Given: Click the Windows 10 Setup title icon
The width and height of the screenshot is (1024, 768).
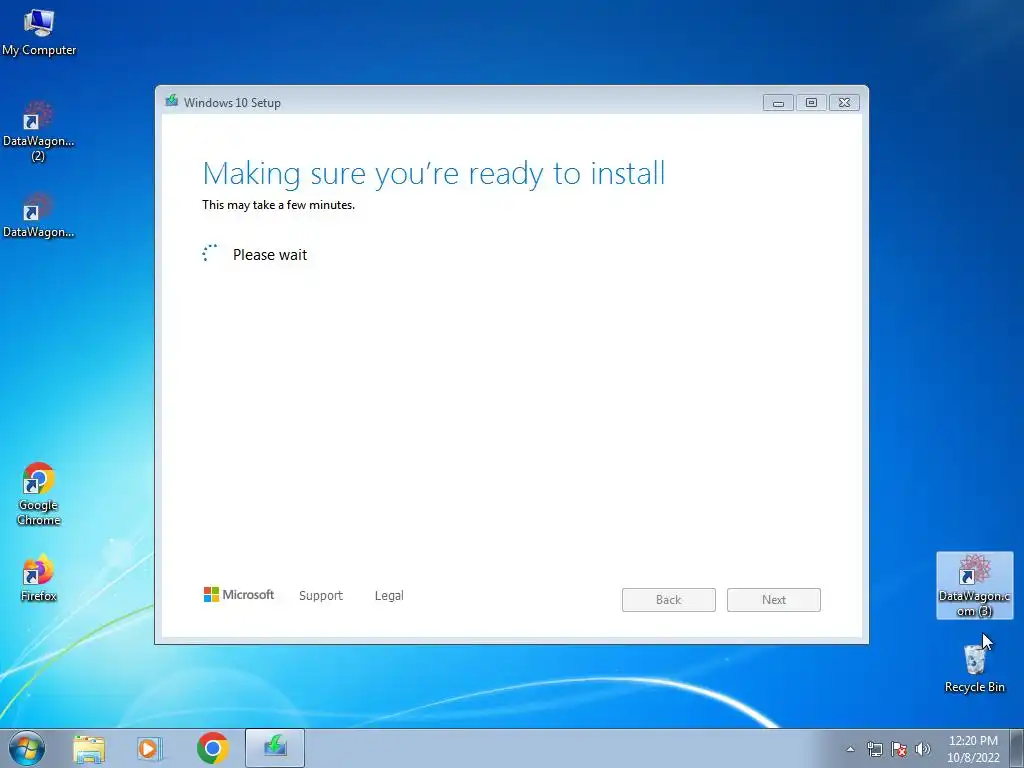Looking at the screenshot, I should click(172, 101).
